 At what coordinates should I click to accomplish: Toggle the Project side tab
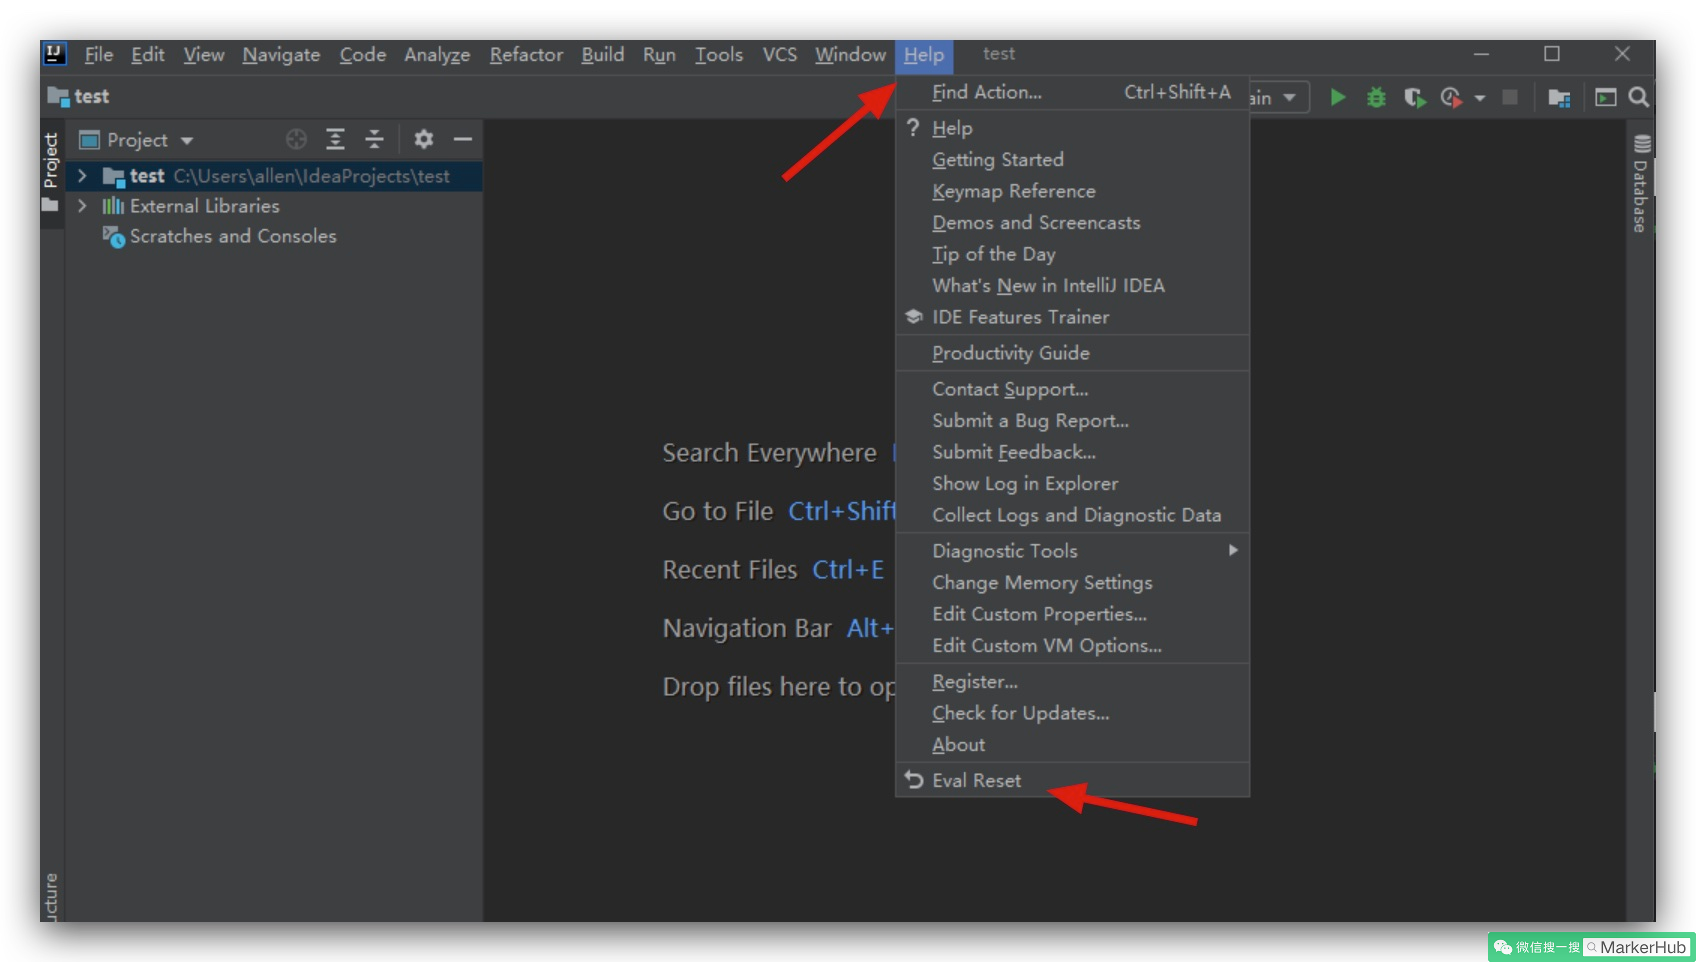coord(51,173)
